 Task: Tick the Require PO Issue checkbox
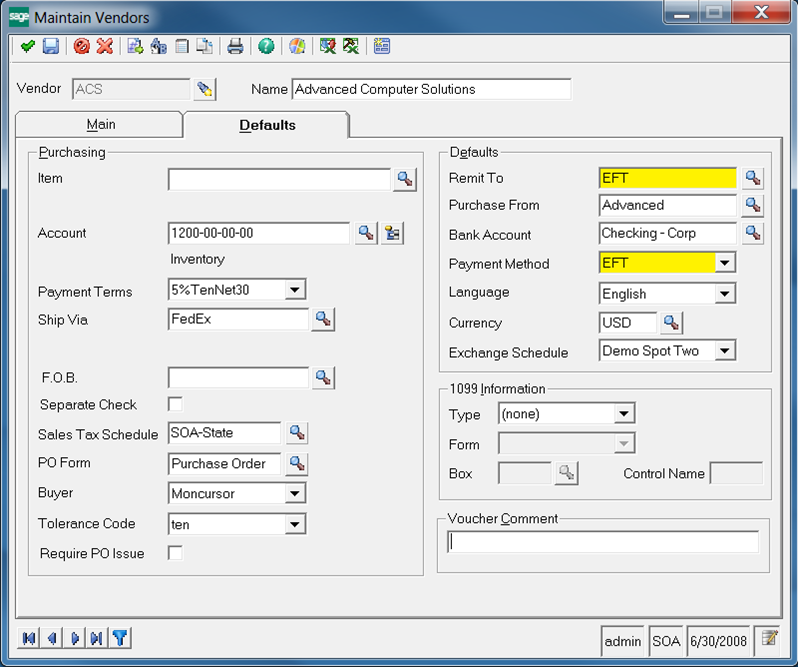pyautogui.click(x=176, y=553)
